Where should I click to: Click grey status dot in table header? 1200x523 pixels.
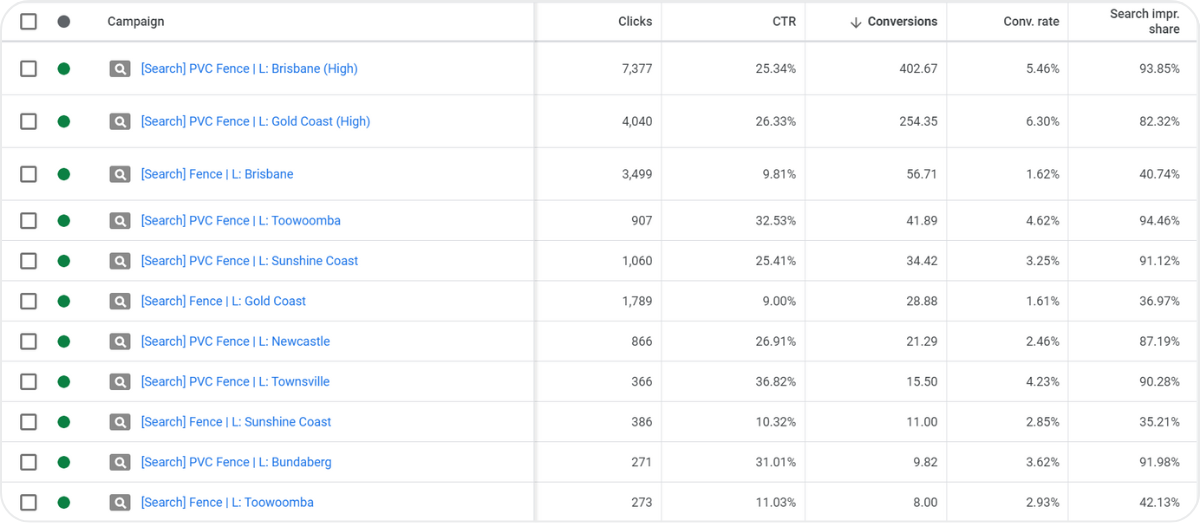[x=64, y=21]
